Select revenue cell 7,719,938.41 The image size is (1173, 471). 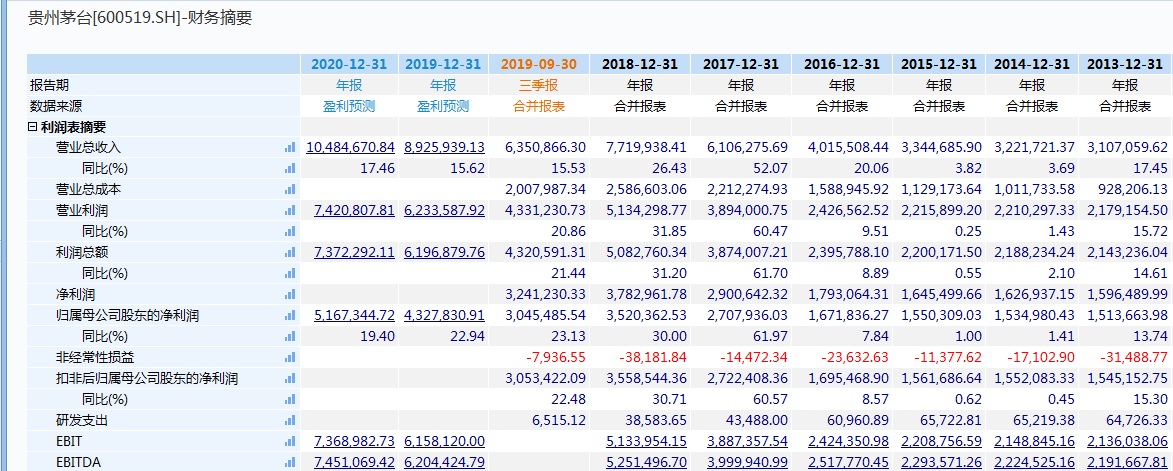point(646,148)
